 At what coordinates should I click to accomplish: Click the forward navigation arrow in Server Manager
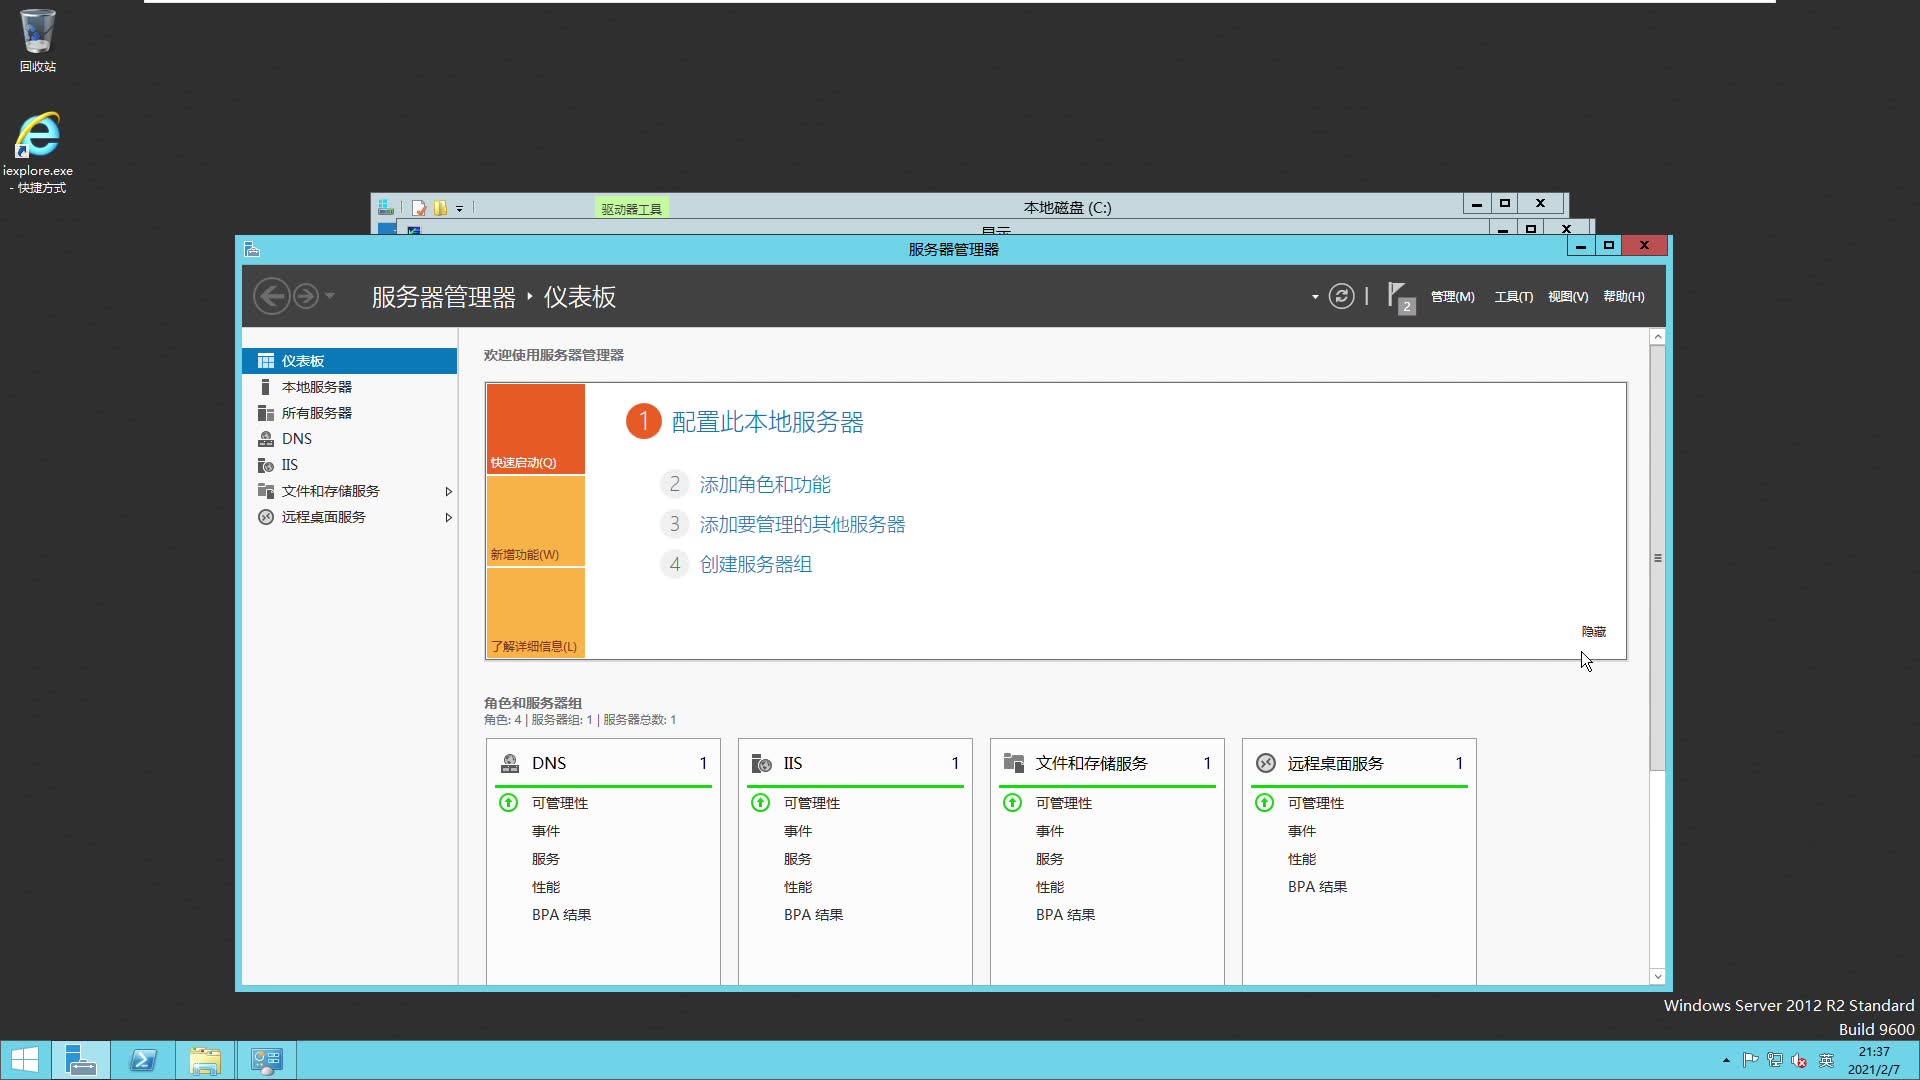[x=306, y=296]
